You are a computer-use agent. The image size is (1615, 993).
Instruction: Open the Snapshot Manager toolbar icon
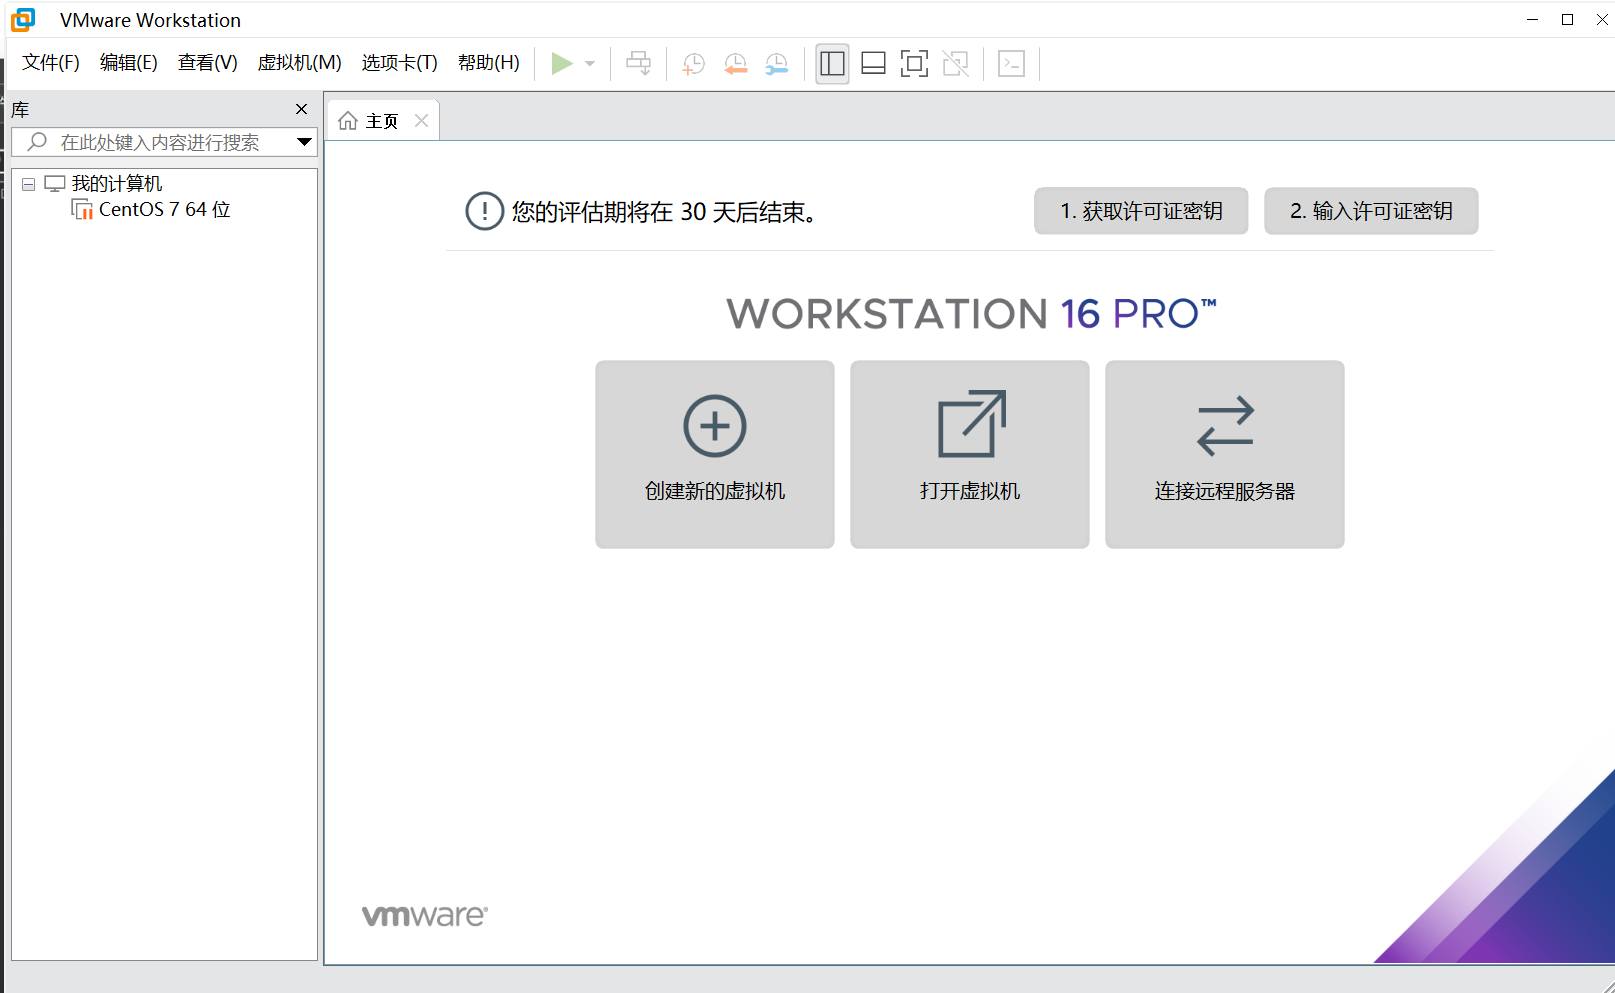pyautogui.click(x=777, y=64)
